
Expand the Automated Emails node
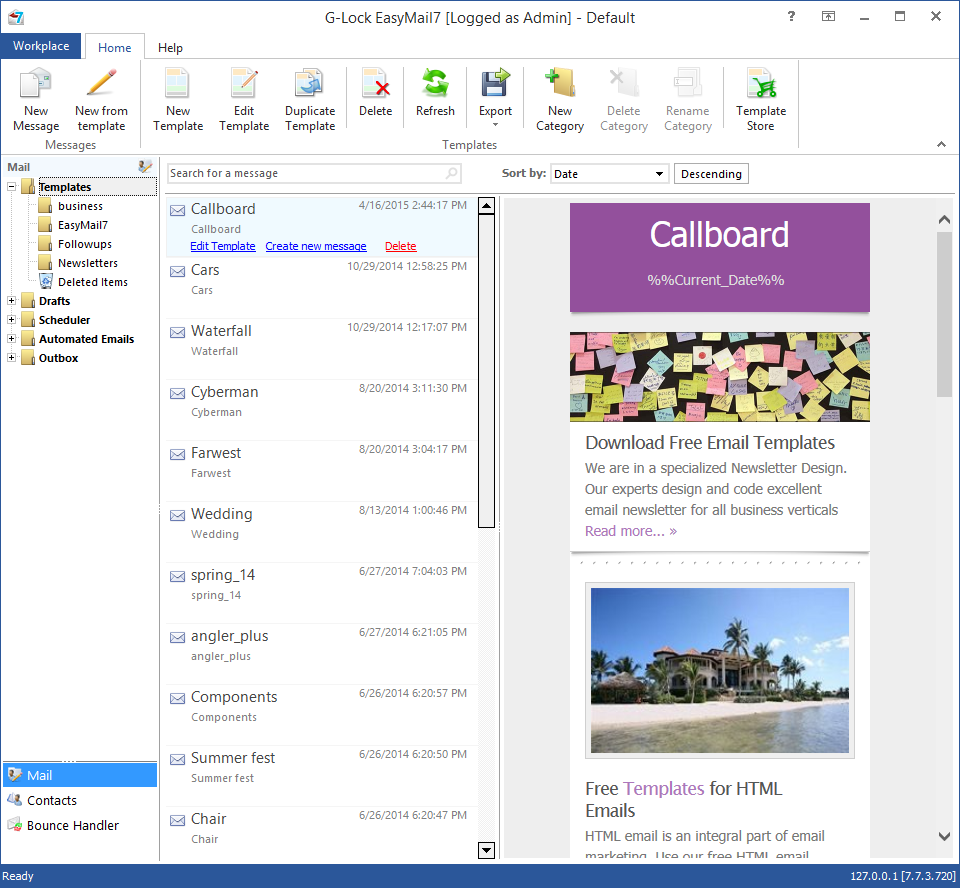pyautogui.click(x=11, y=339)
